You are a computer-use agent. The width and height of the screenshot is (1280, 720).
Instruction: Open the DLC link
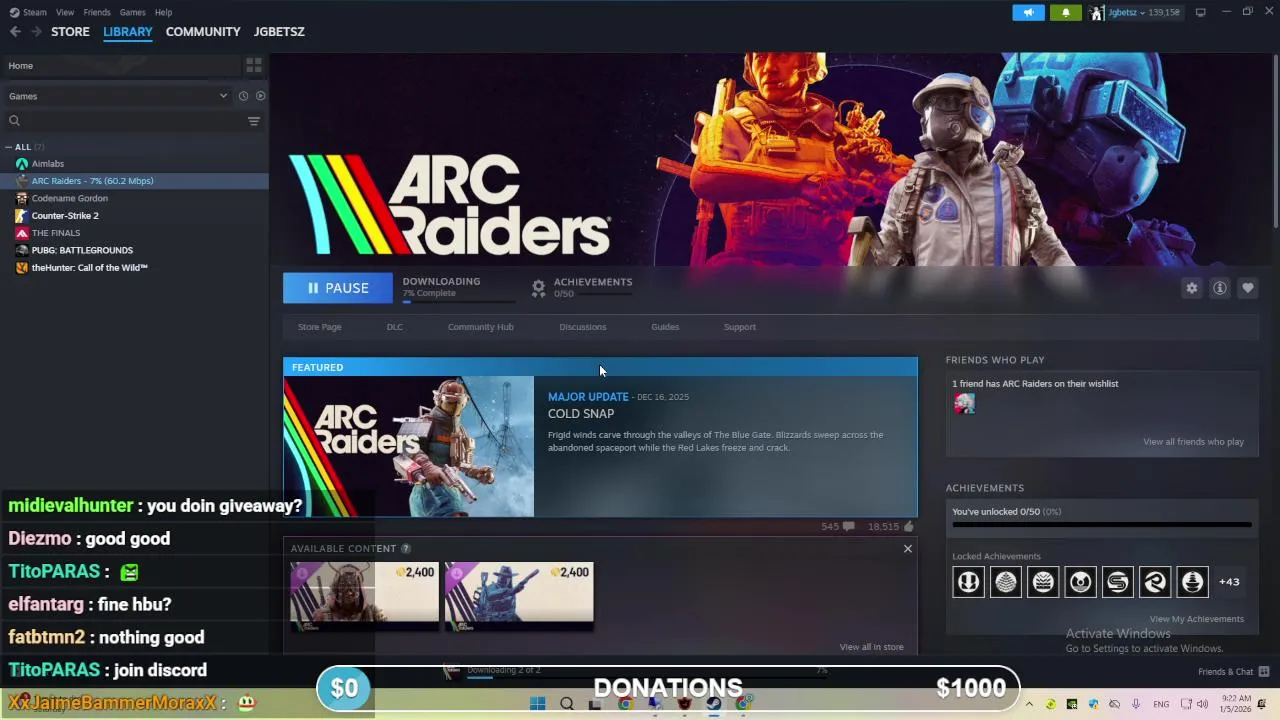[x=395, y=327]
